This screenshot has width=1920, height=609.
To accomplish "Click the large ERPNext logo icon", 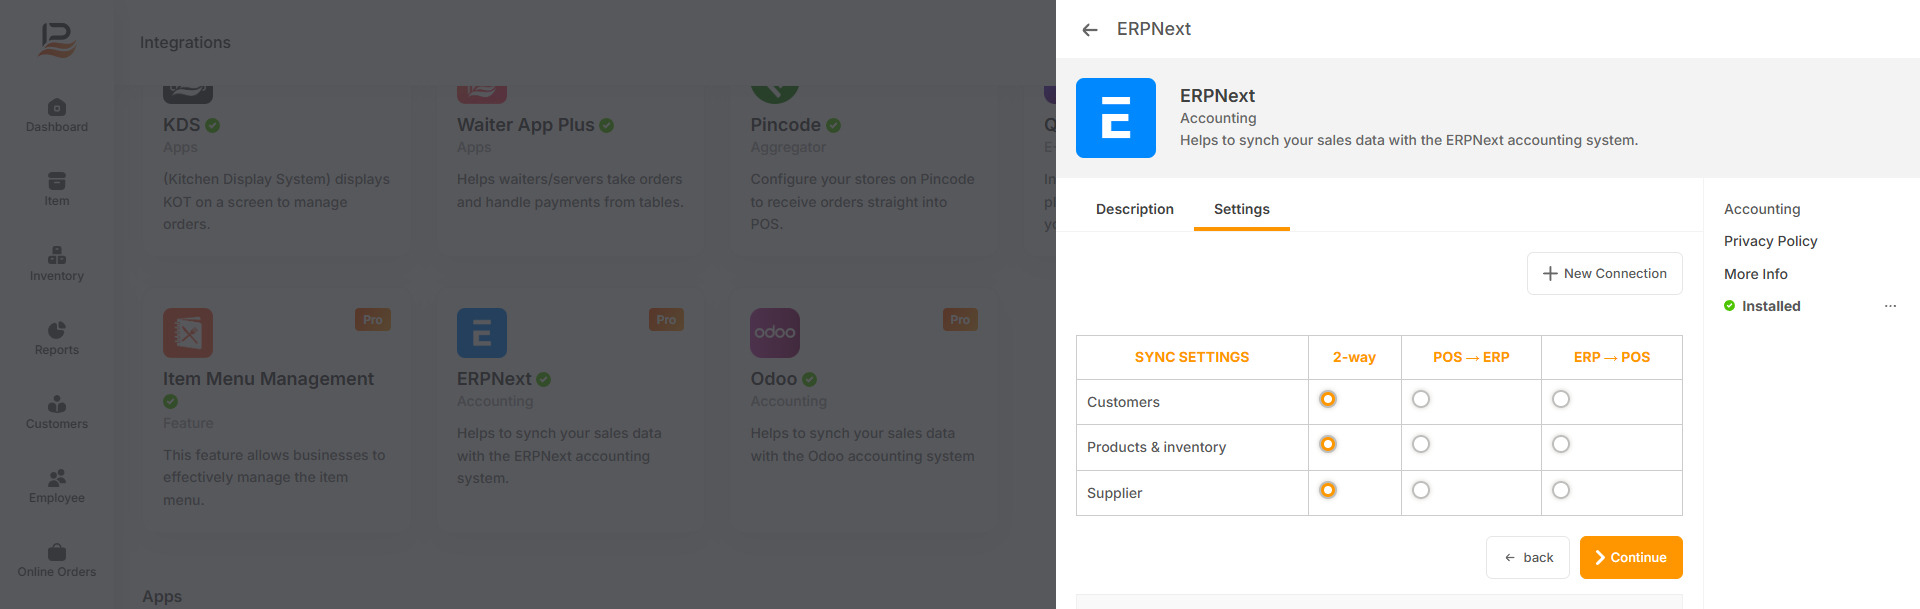I will tap(1116, 118).
